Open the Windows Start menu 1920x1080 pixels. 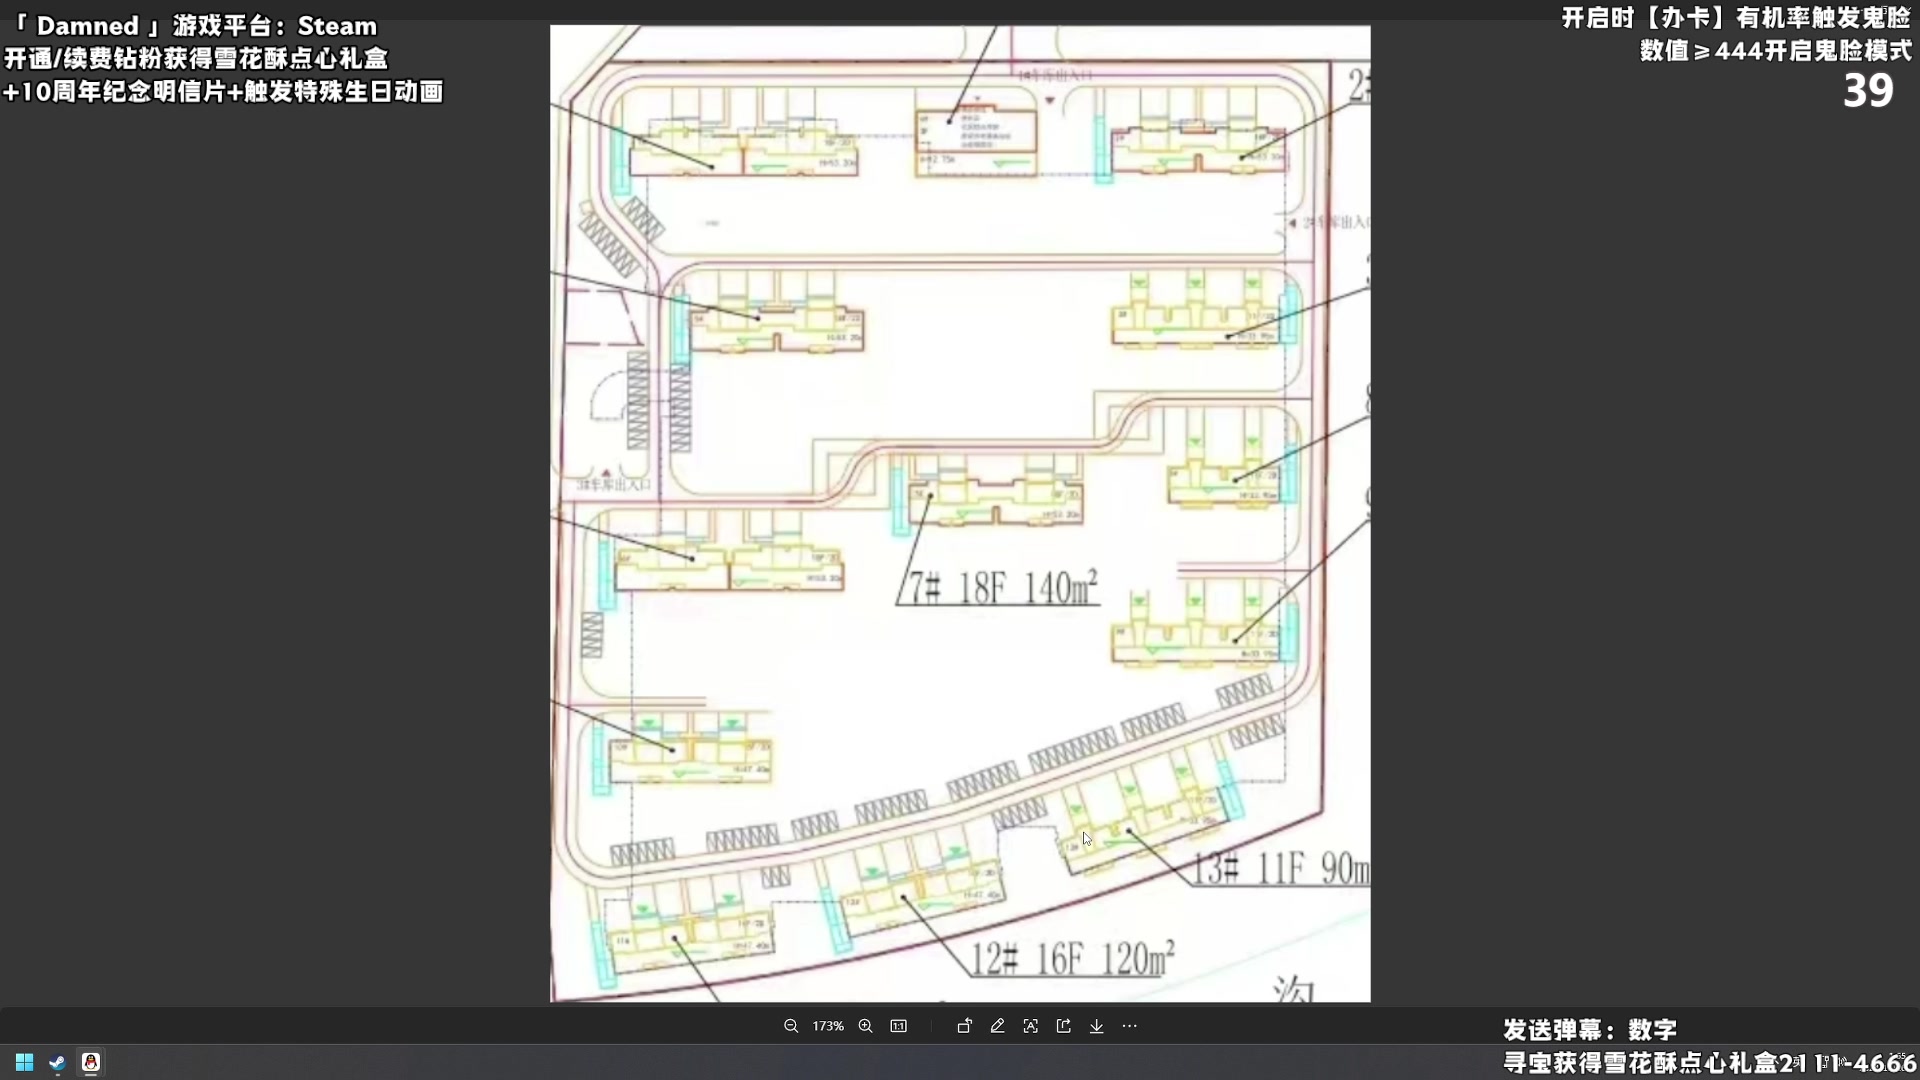tap(24, 1062)
